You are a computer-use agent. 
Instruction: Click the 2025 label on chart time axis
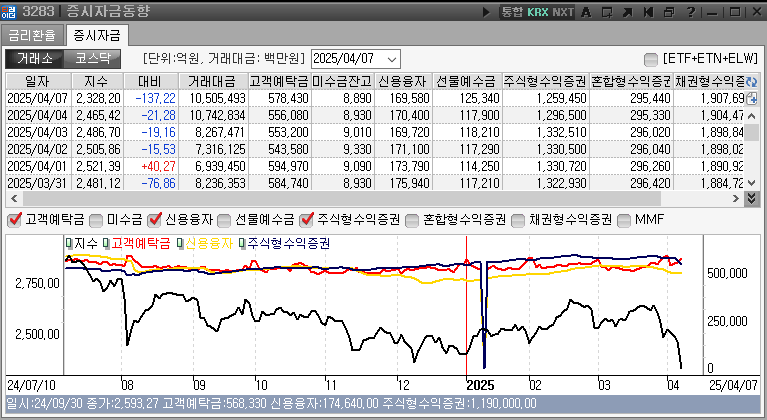480,385
